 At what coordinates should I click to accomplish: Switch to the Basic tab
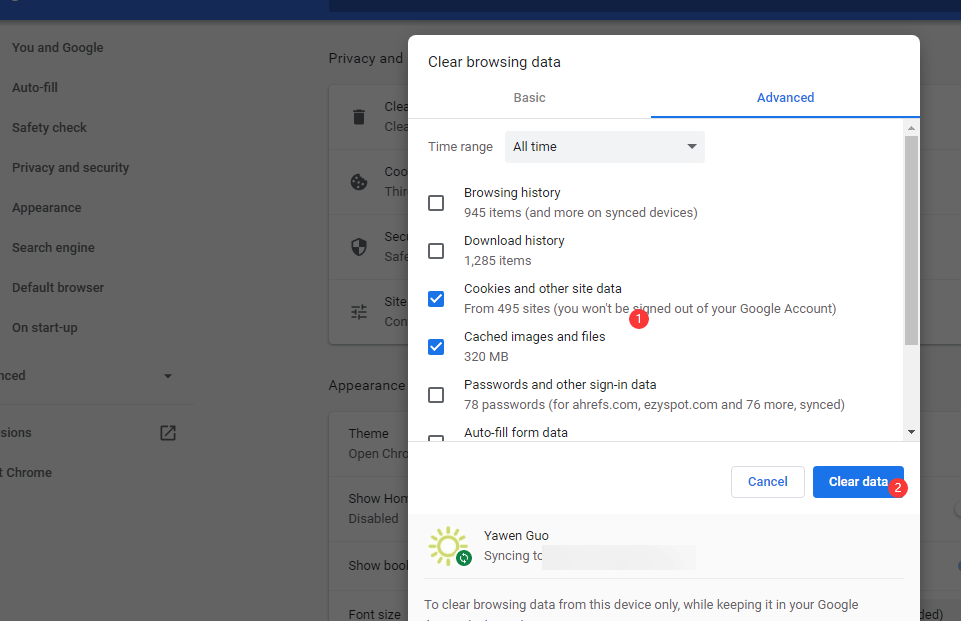click(529, 98)
